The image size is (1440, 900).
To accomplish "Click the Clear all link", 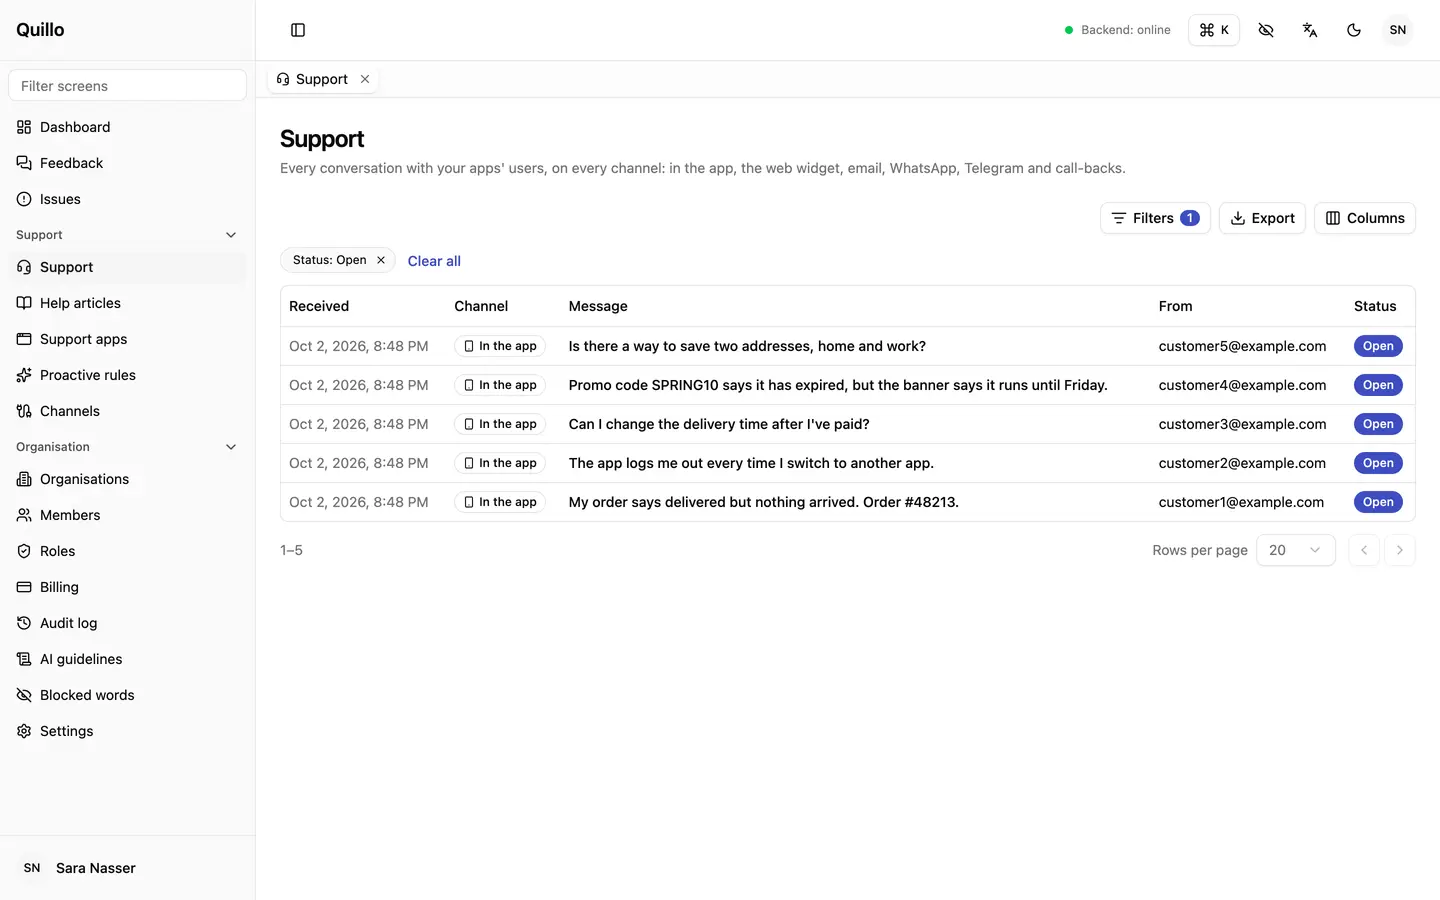I will (x=434, y=261).
